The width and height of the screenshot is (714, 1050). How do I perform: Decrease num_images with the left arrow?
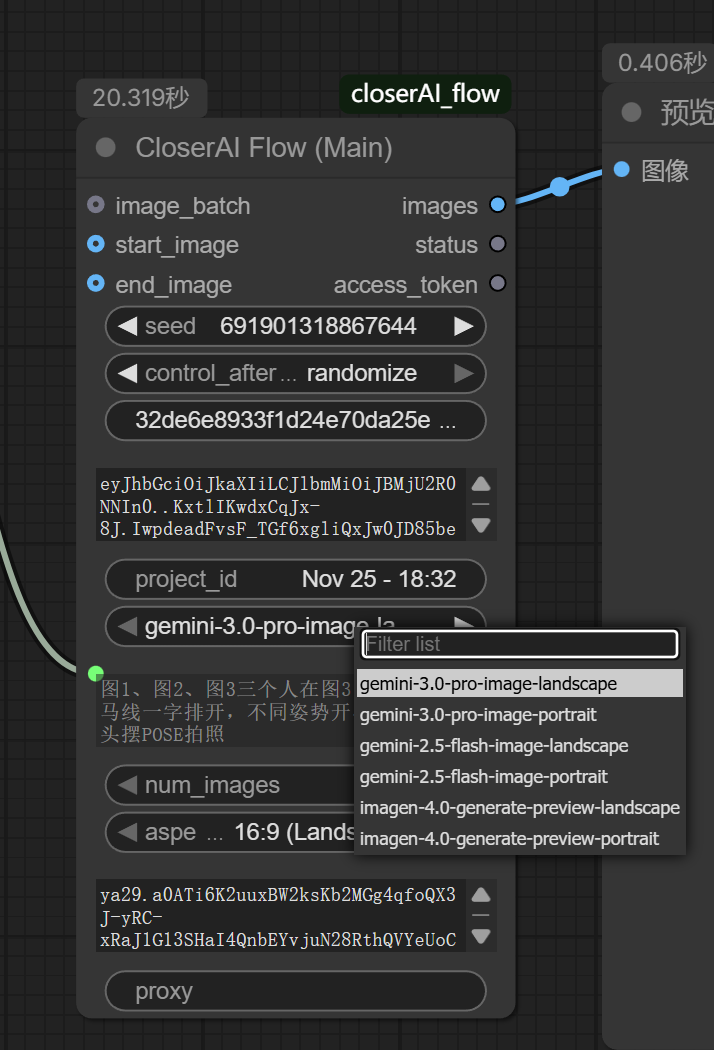point(127,786)
